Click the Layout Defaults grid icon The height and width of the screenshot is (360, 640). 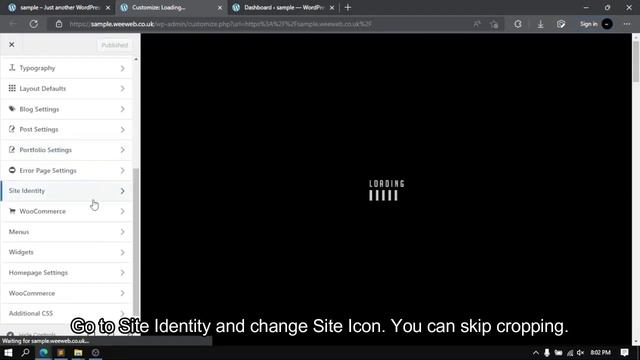pyautogui.click(x=12, y=88)
